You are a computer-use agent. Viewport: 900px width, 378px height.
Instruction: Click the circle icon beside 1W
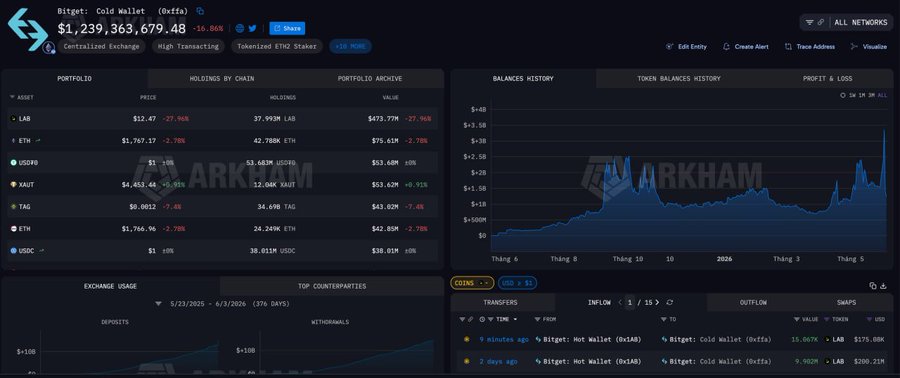[x=843, y=95]
